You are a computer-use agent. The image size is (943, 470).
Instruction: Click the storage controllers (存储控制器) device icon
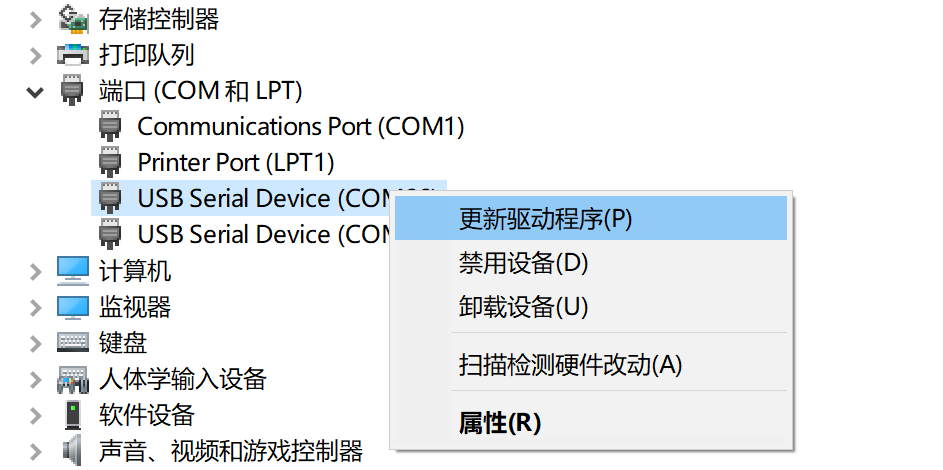pos(73,20)
